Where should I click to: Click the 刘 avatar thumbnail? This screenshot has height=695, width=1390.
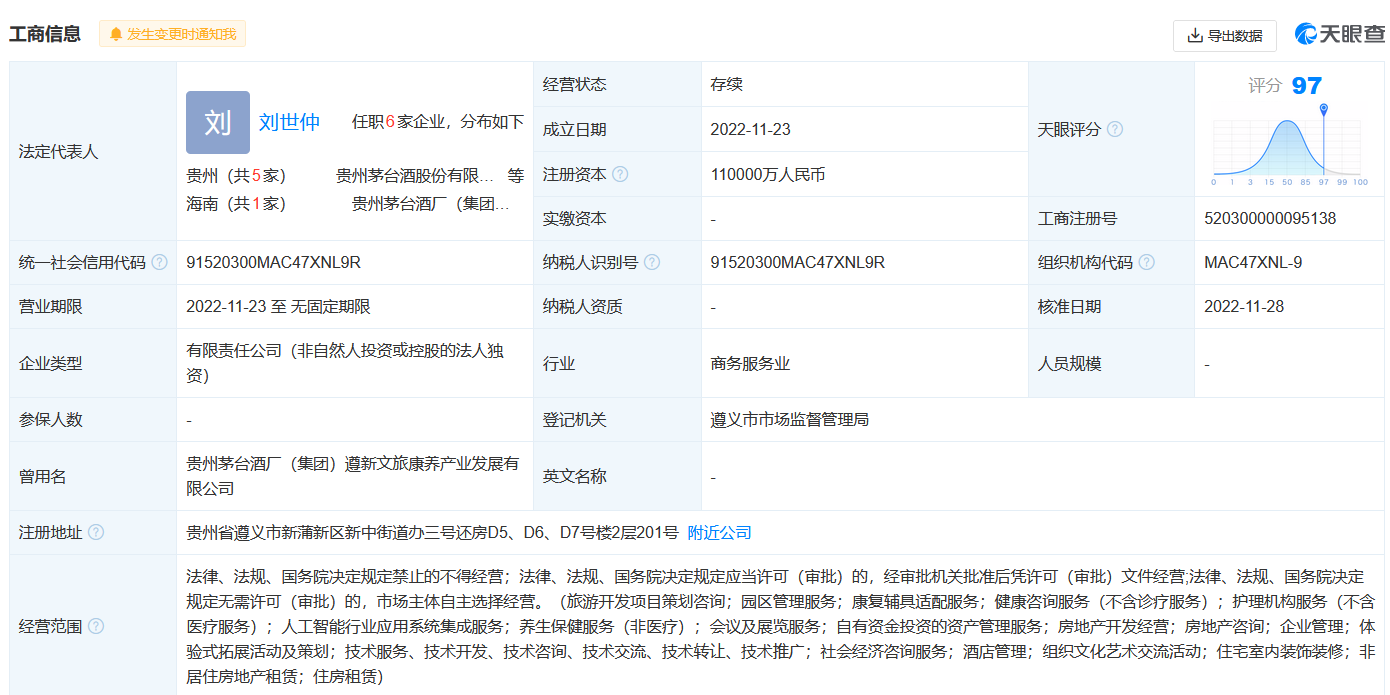217,123
